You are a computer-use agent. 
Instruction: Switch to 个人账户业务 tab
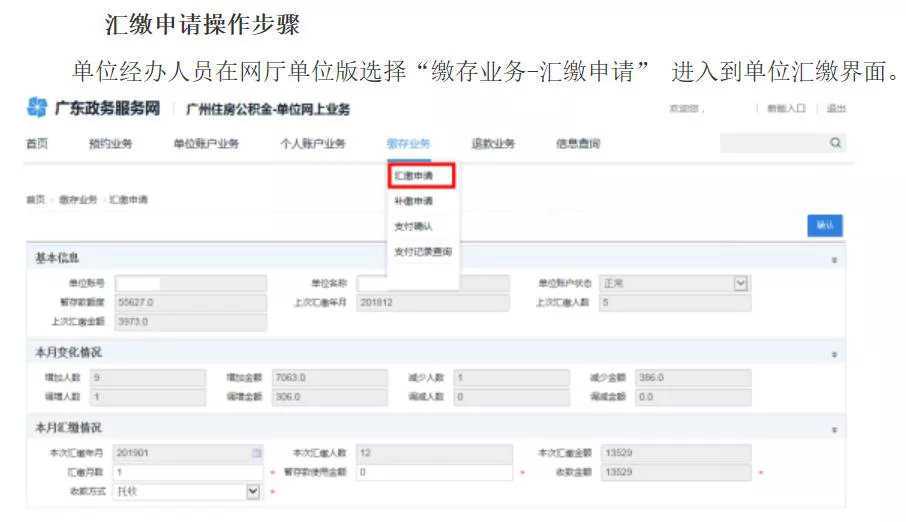313,144
